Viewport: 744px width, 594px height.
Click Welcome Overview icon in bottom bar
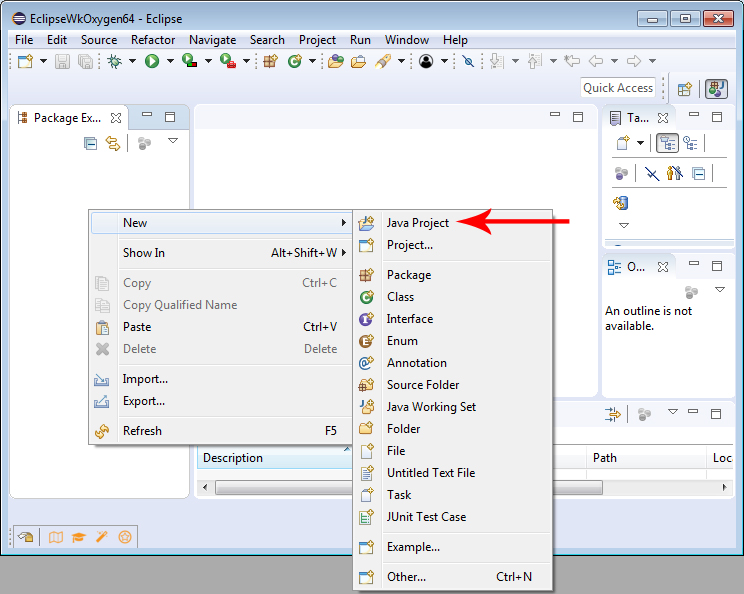tap(56, 537)
